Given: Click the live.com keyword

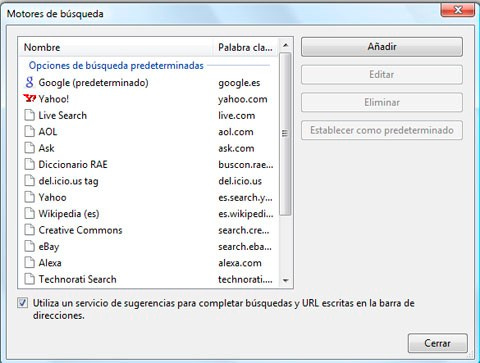Looking at the screenshot, I should tap(237, 115).
